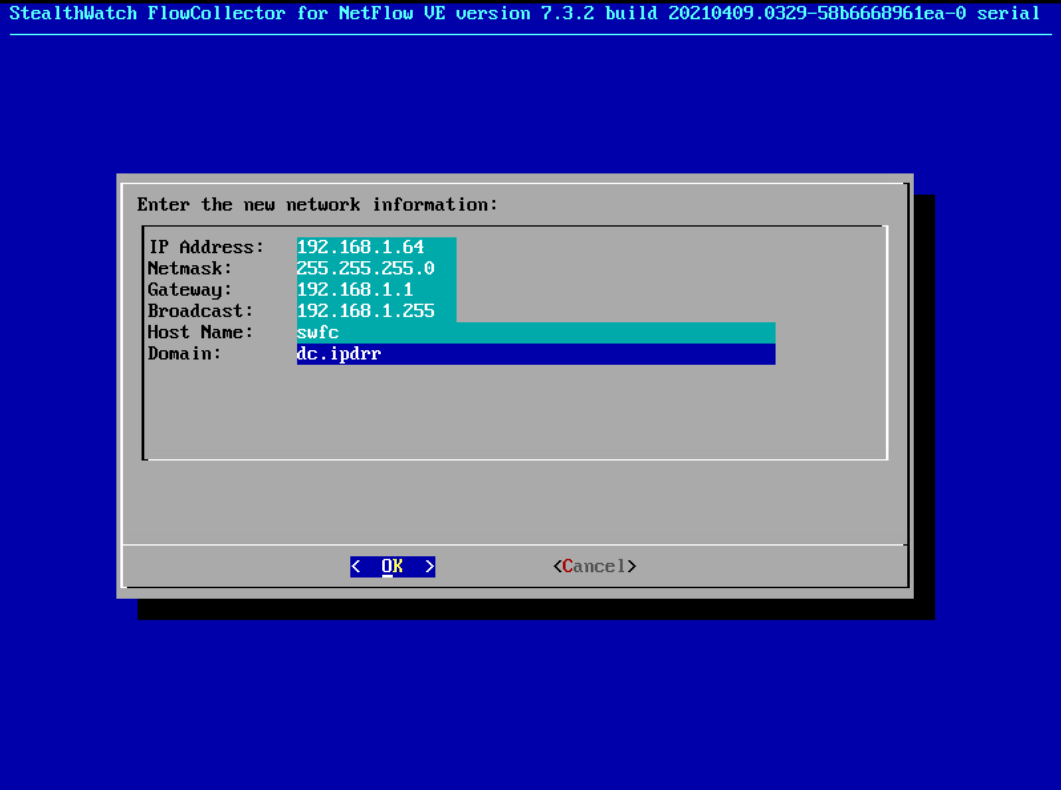Edit the Netmask field 255.255.255.0
The width and height of the screenshot is (1061, 790).
[376, 269]
